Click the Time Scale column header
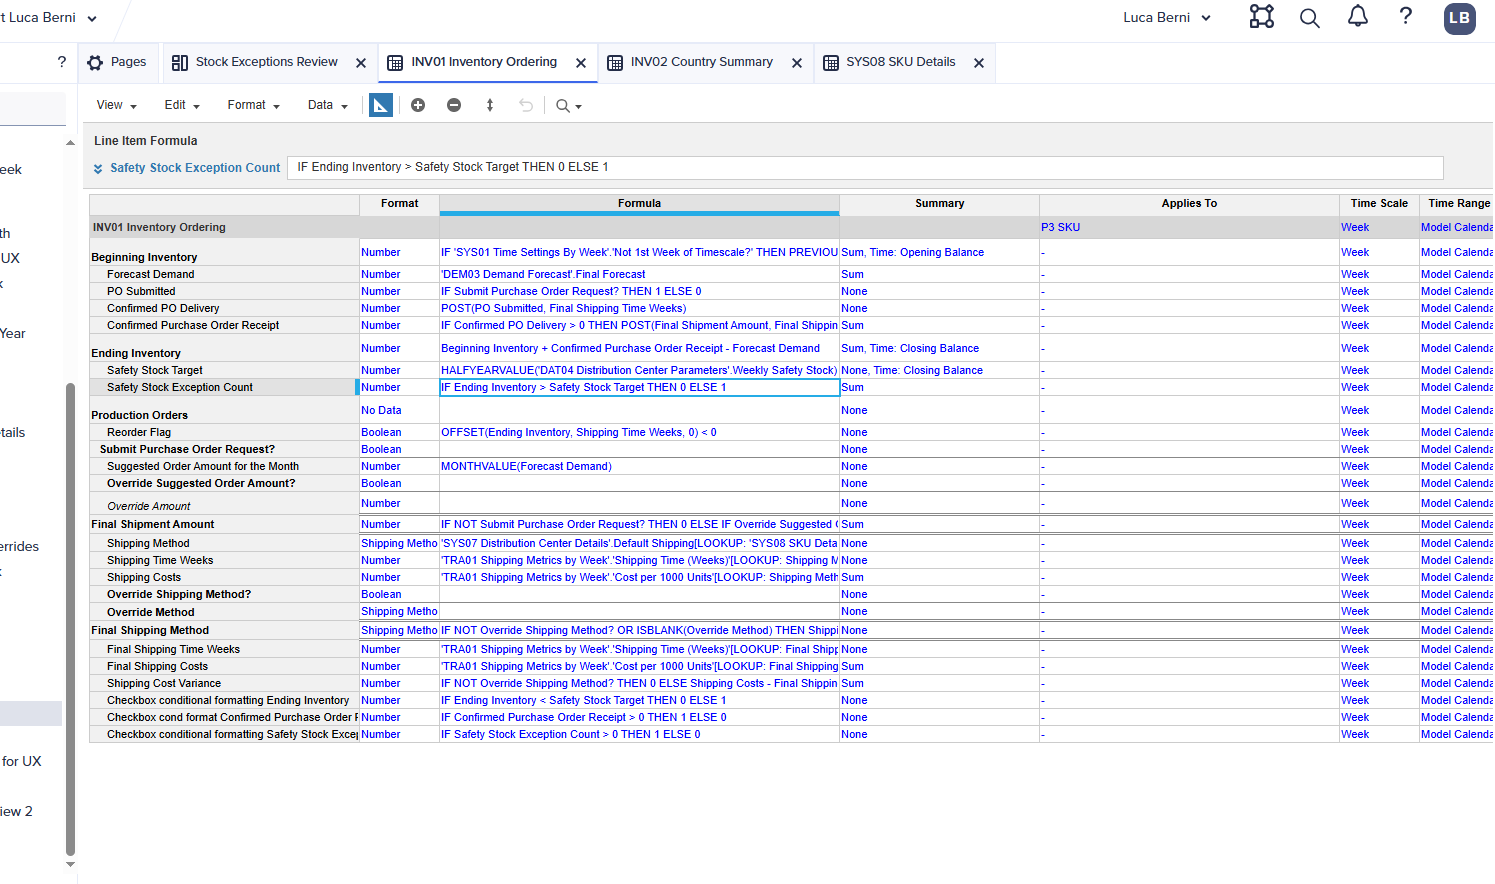This screenshot has width=1495, height=884. coord(1379,203)
